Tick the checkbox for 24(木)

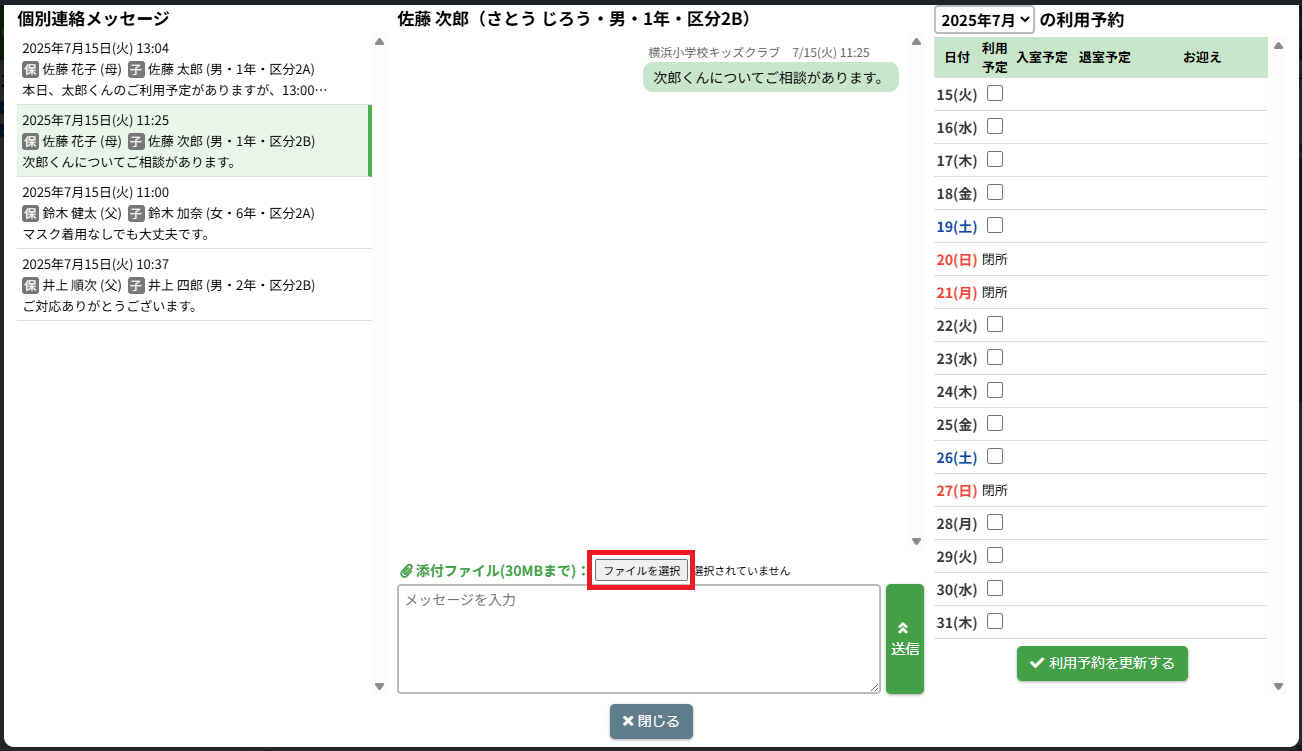tap(995, 391)
